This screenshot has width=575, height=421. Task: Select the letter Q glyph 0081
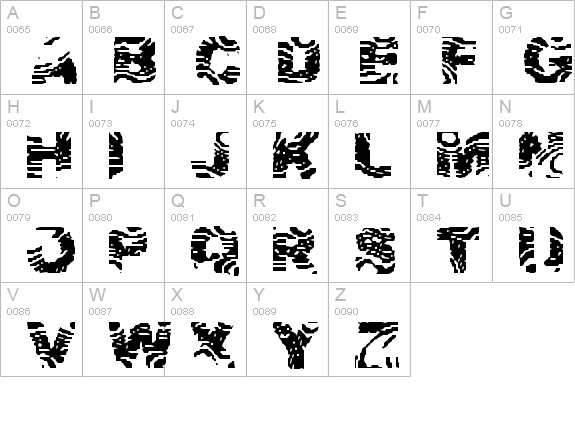click(206, 235)
